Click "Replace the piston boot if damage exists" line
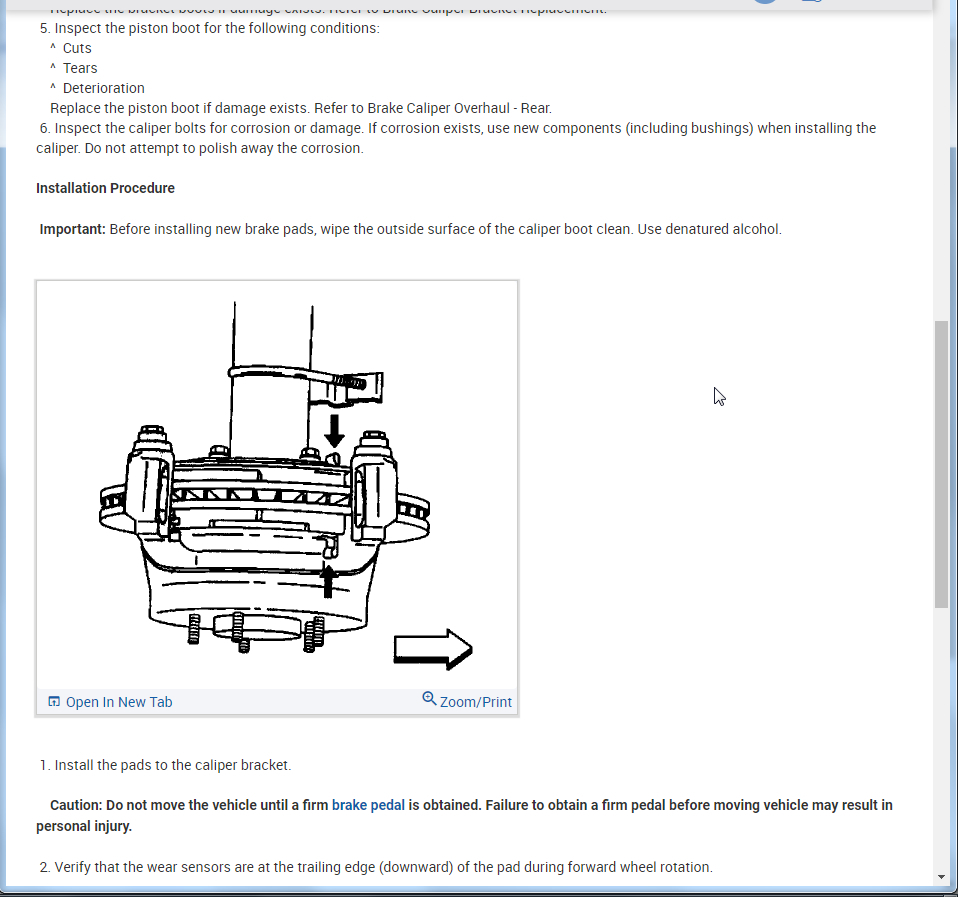This screenshot has height=897, width=958. click(x=301, y=108)
